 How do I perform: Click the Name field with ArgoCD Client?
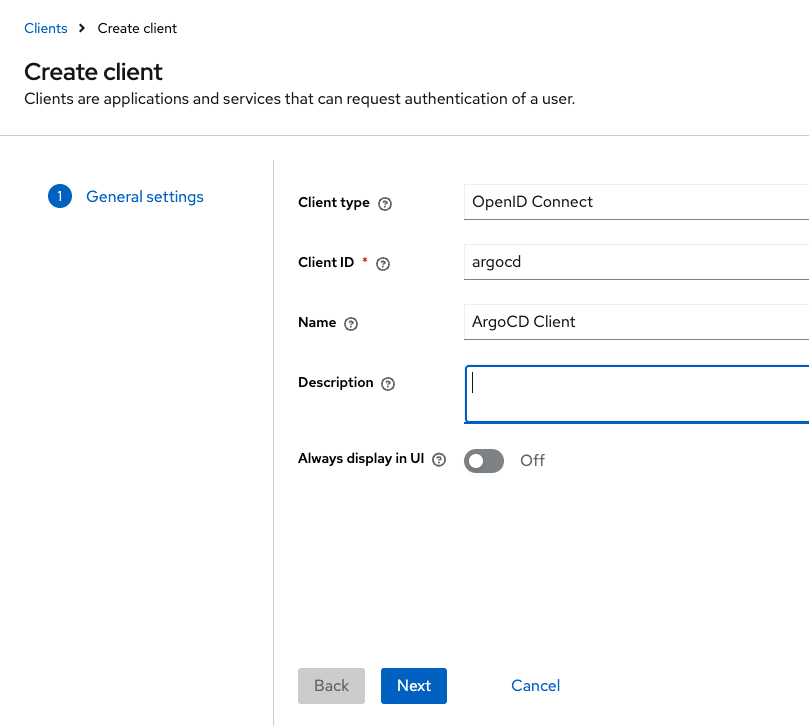pyautogui.click(x=636, y=322)
